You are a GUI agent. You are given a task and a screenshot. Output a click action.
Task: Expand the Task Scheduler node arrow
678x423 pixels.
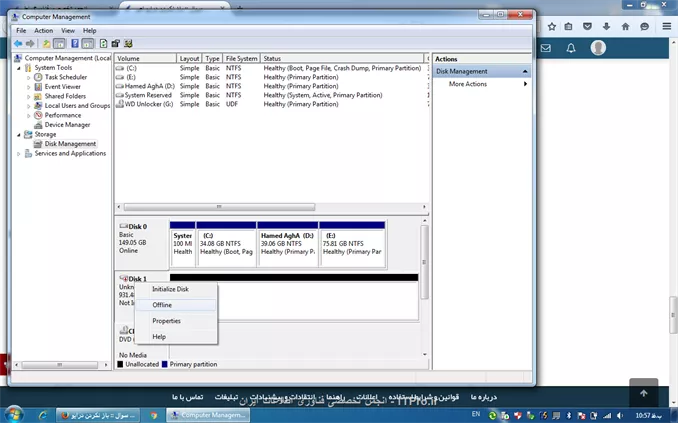pos(29,78)
